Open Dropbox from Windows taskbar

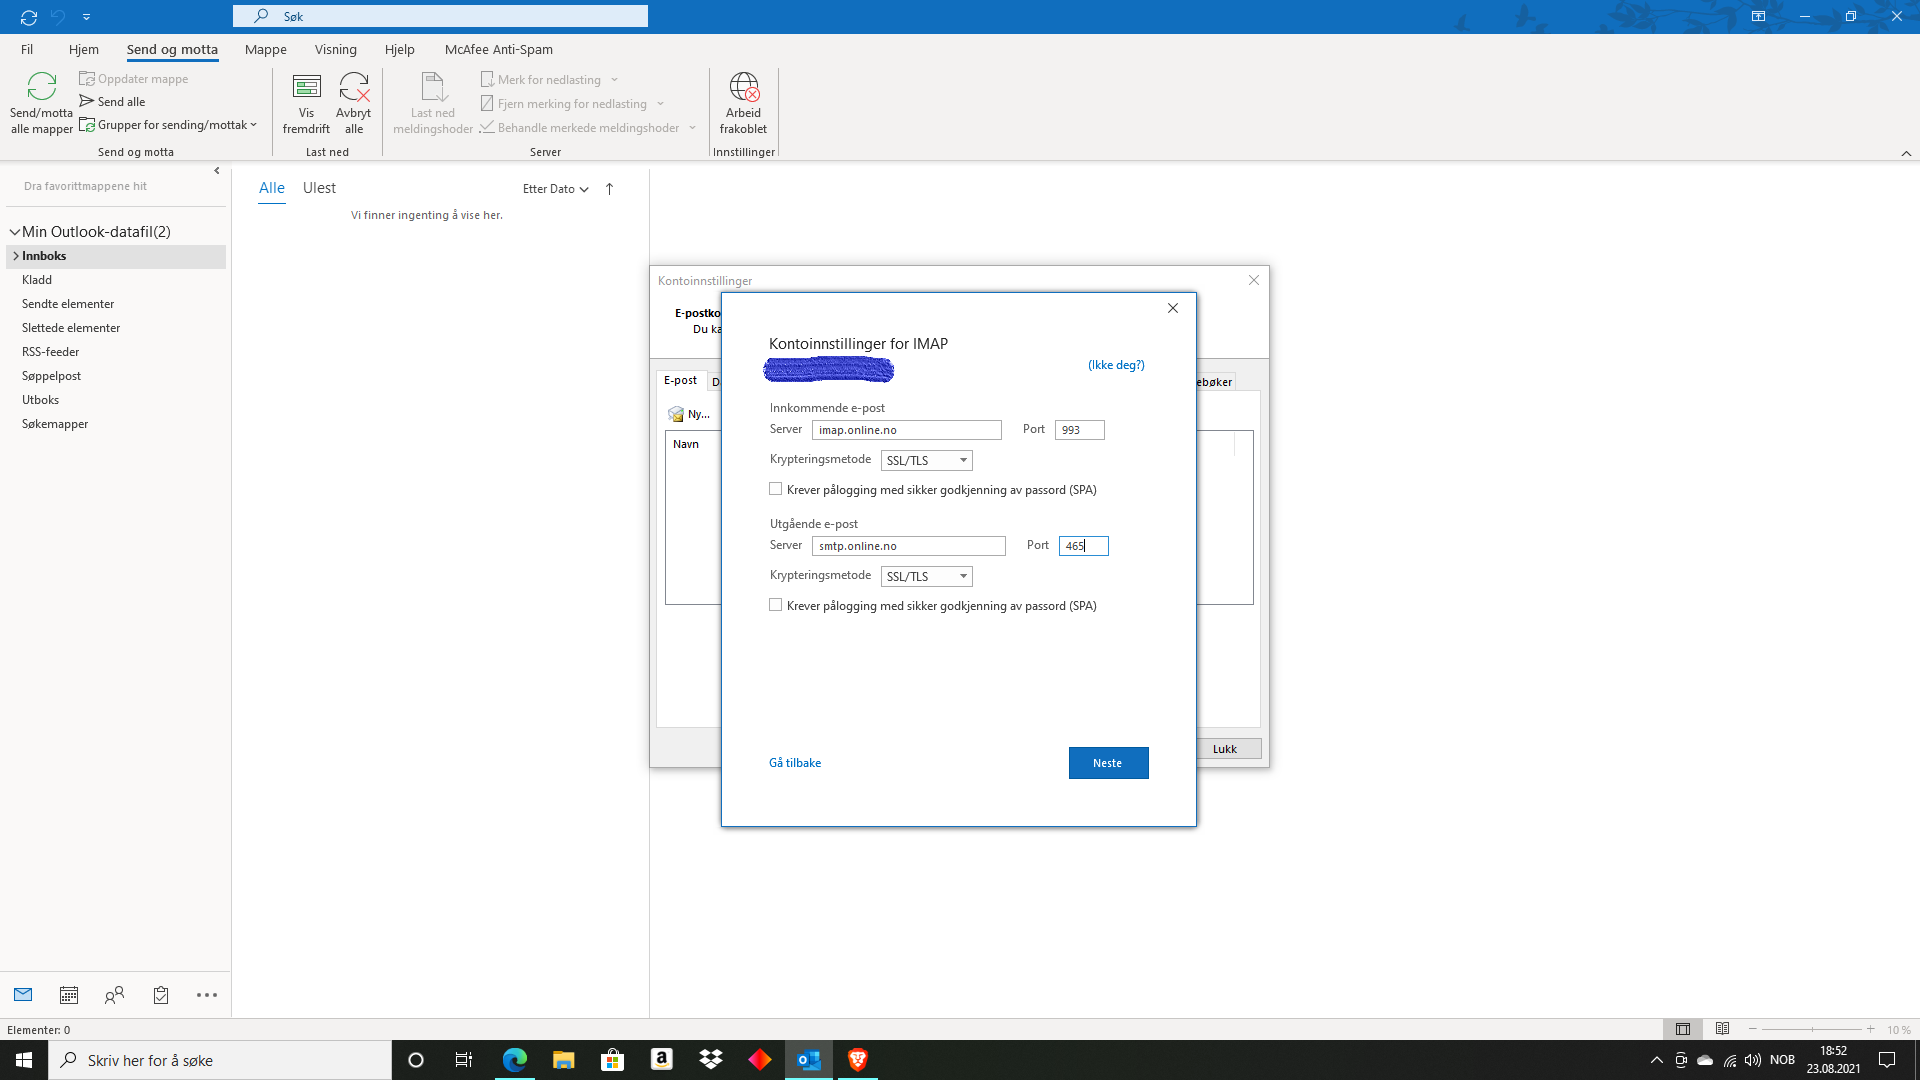pyautogui.click(x=711, y=1060)
